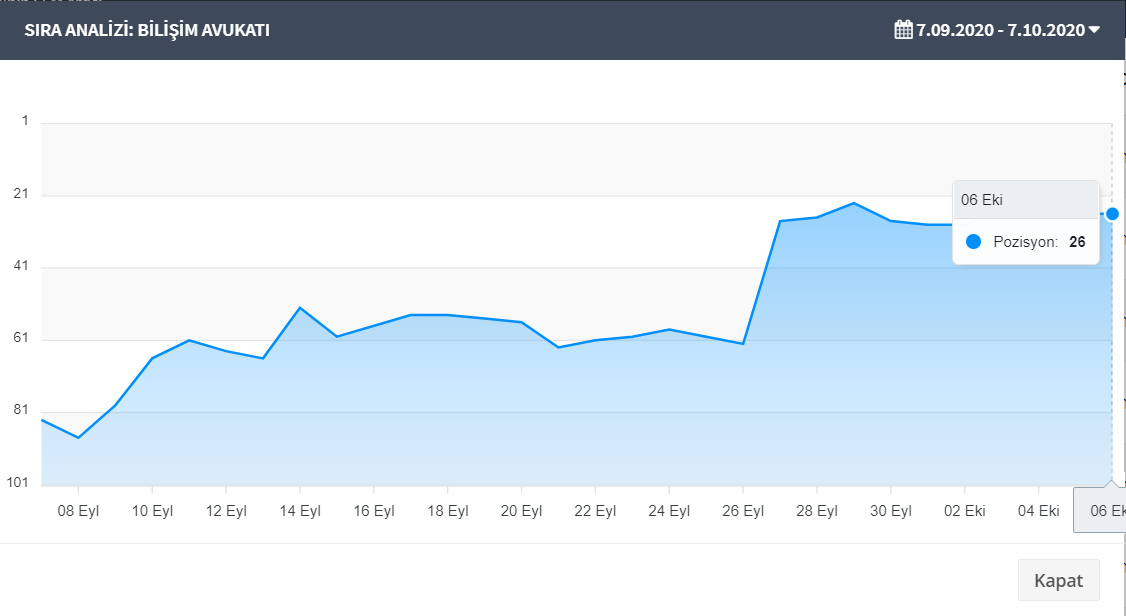Viewport: 1126px width, 616px height.
Task: Click the 30 Eyl axis label
Action: (891, 511)
